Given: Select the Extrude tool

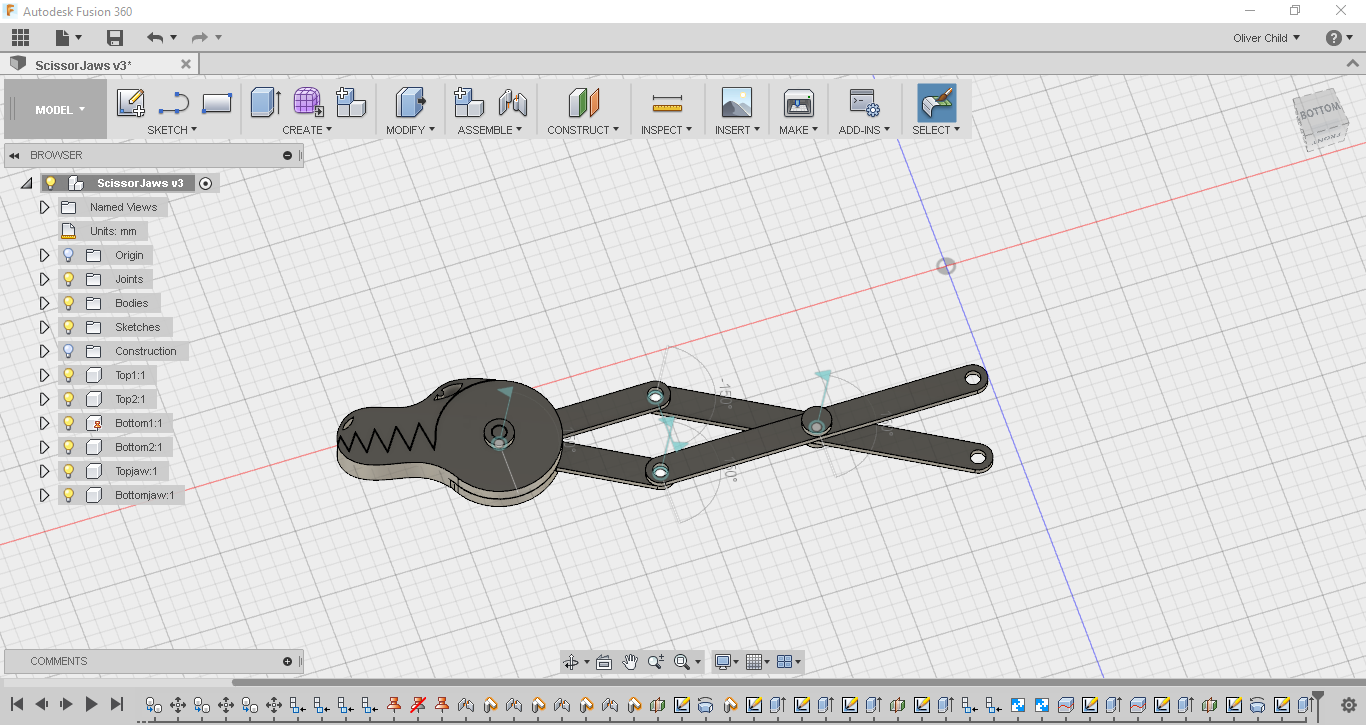Looking at the screenshot, I should [265, 103].
